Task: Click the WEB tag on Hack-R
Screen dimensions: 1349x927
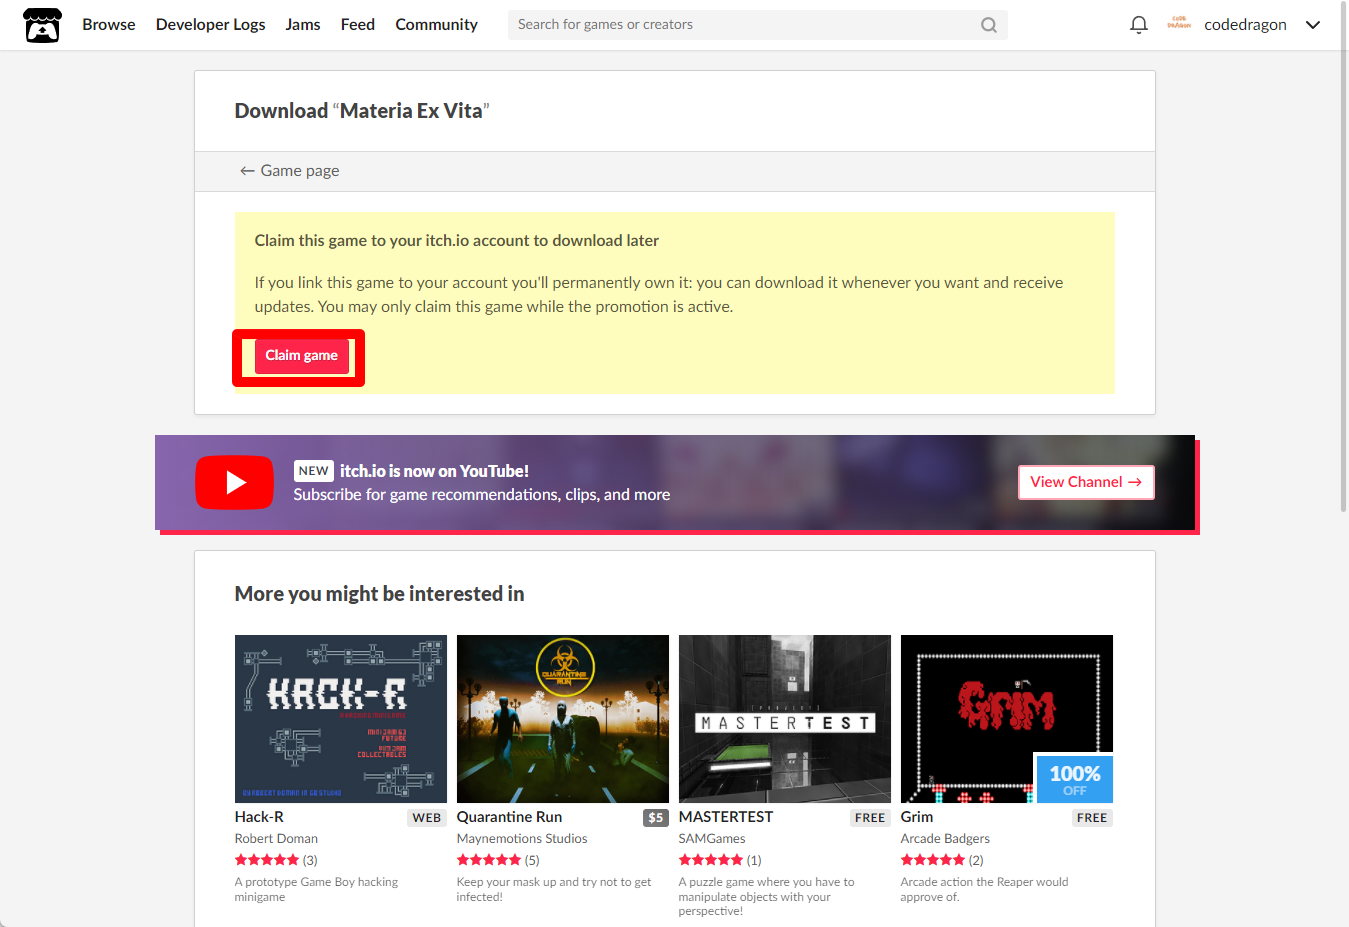Action: pyautogui.click(x=427, y=818)
